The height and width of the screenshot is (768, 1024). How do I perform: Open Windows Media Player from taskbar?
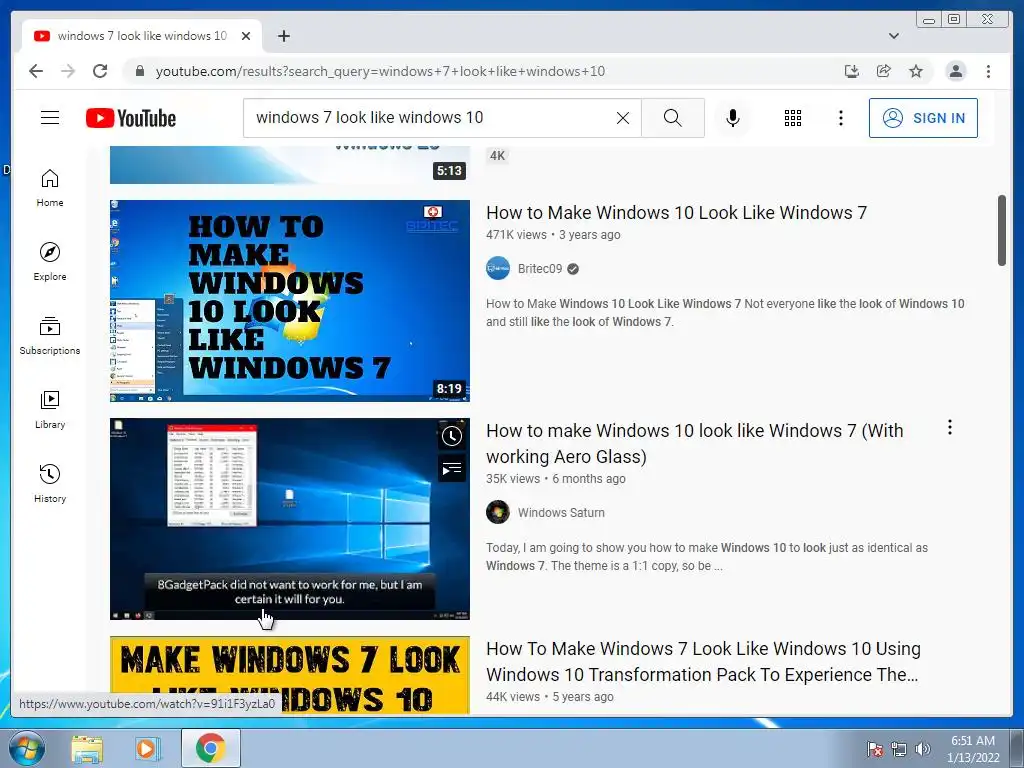[148, 748]
